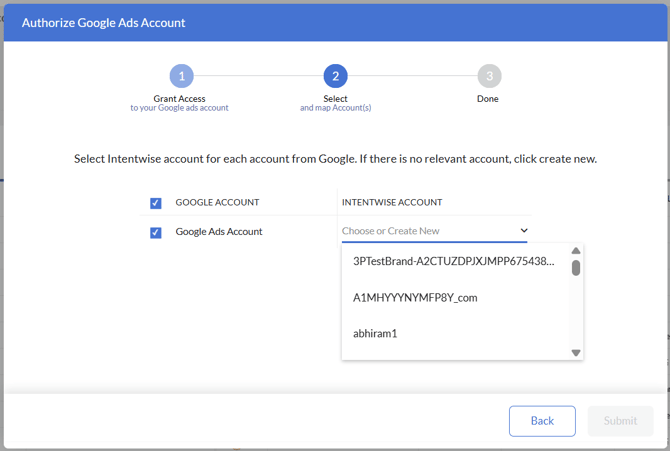Choose abhiram1 from the list

(455, 333)
